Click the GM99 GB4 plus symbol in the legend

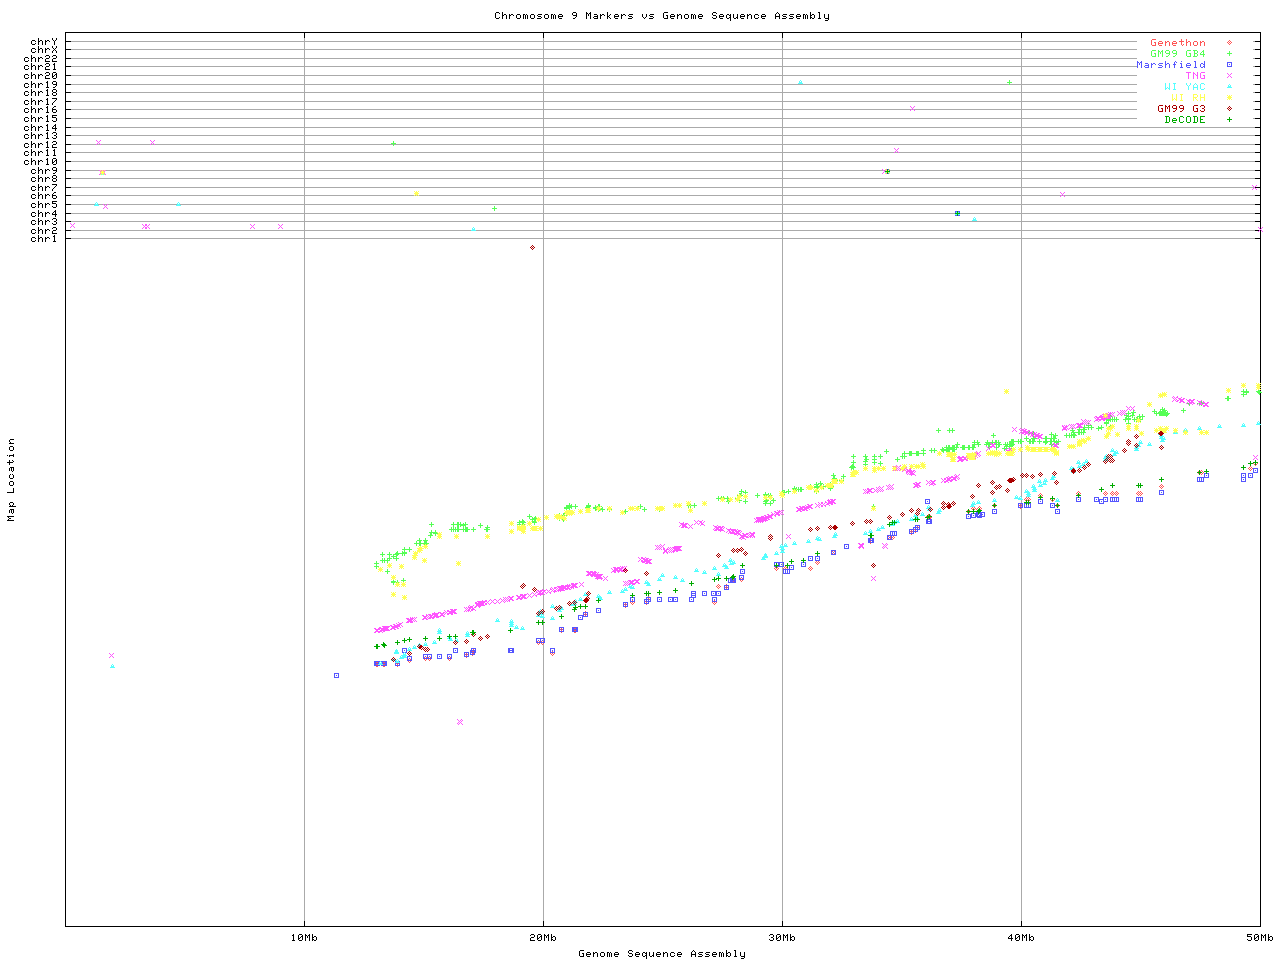[1229, 54]
